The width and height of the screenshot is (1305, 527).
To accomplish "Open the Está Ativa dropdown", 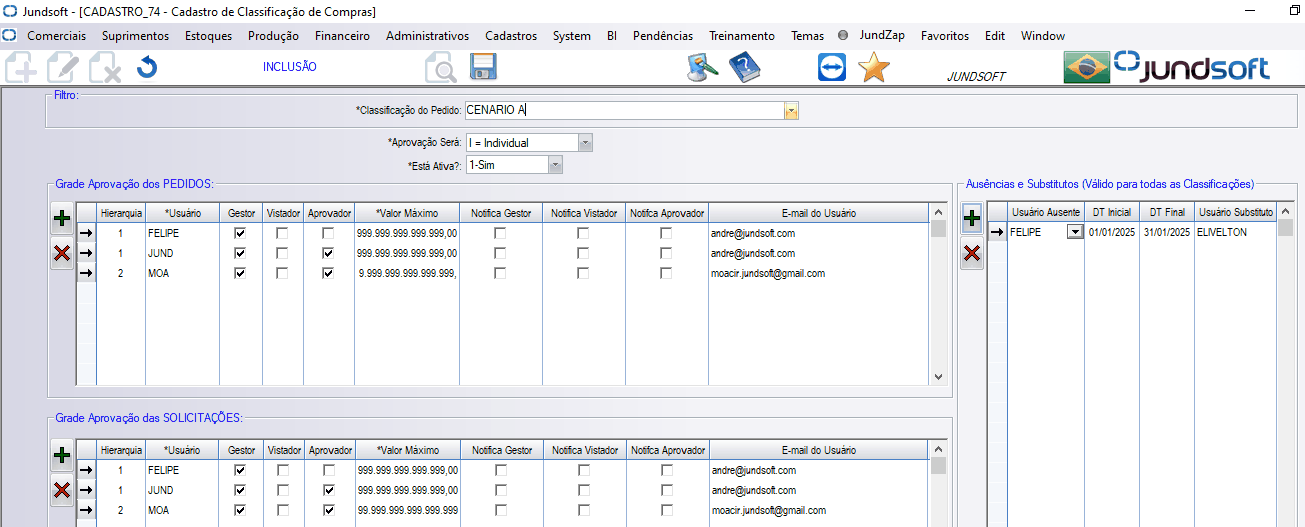I will 555,165.
